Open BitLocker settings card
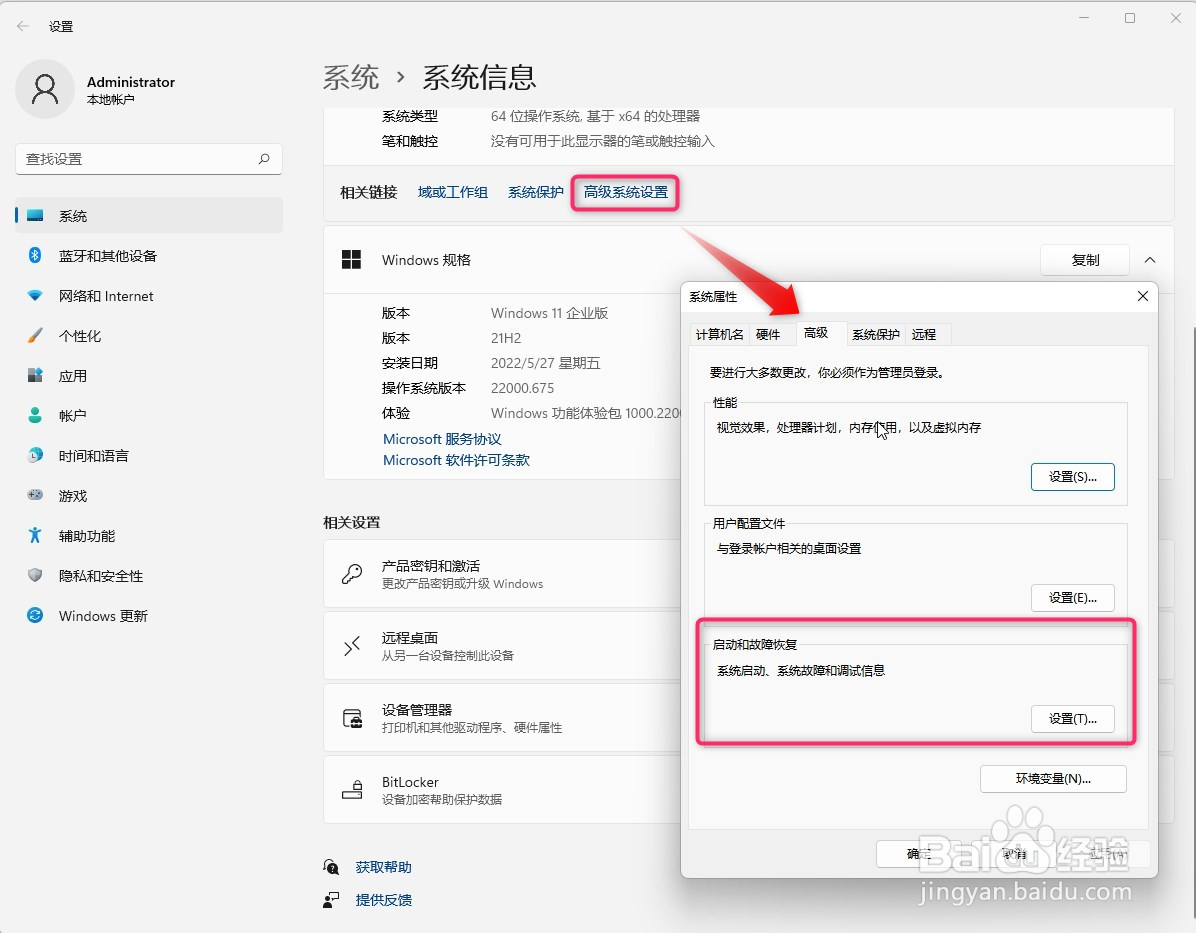The width and height of the screenshot is (1196, 933). pos(502,790)
